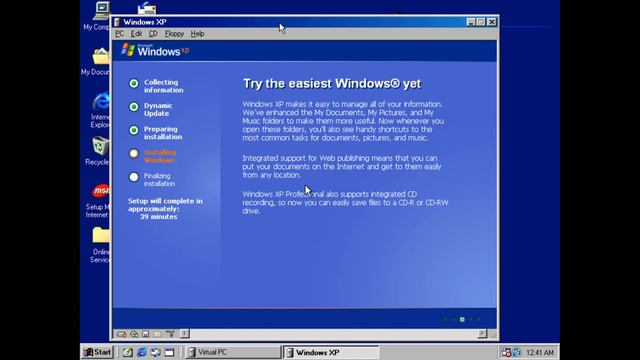Click the window resize grip in status bar
Viewport: 640px width, 360px height.
pyautogui.click(x=493, y=334)
